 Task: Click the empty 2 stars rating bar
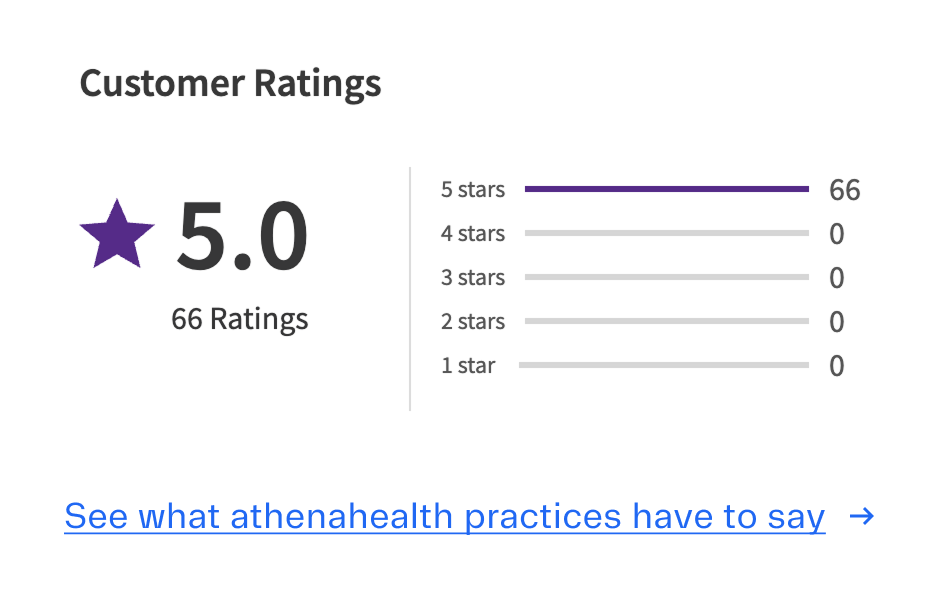(x=665, y=321)
